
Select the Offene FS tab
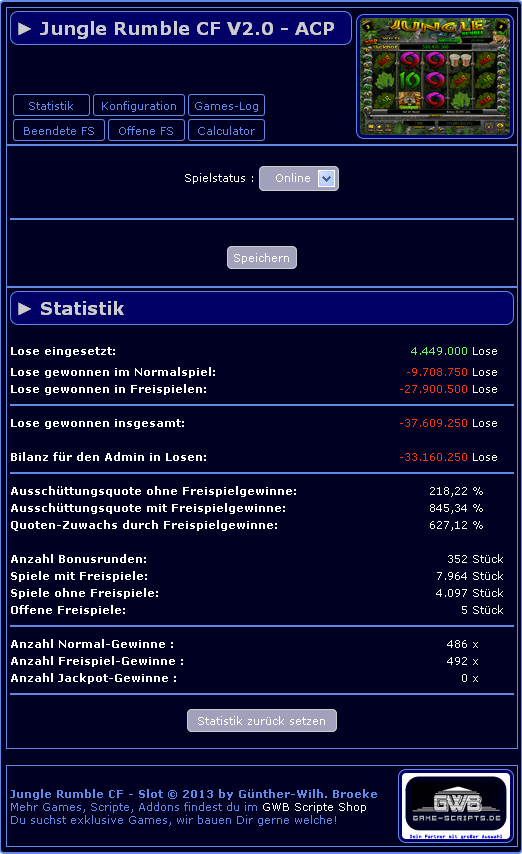point(146,130)
